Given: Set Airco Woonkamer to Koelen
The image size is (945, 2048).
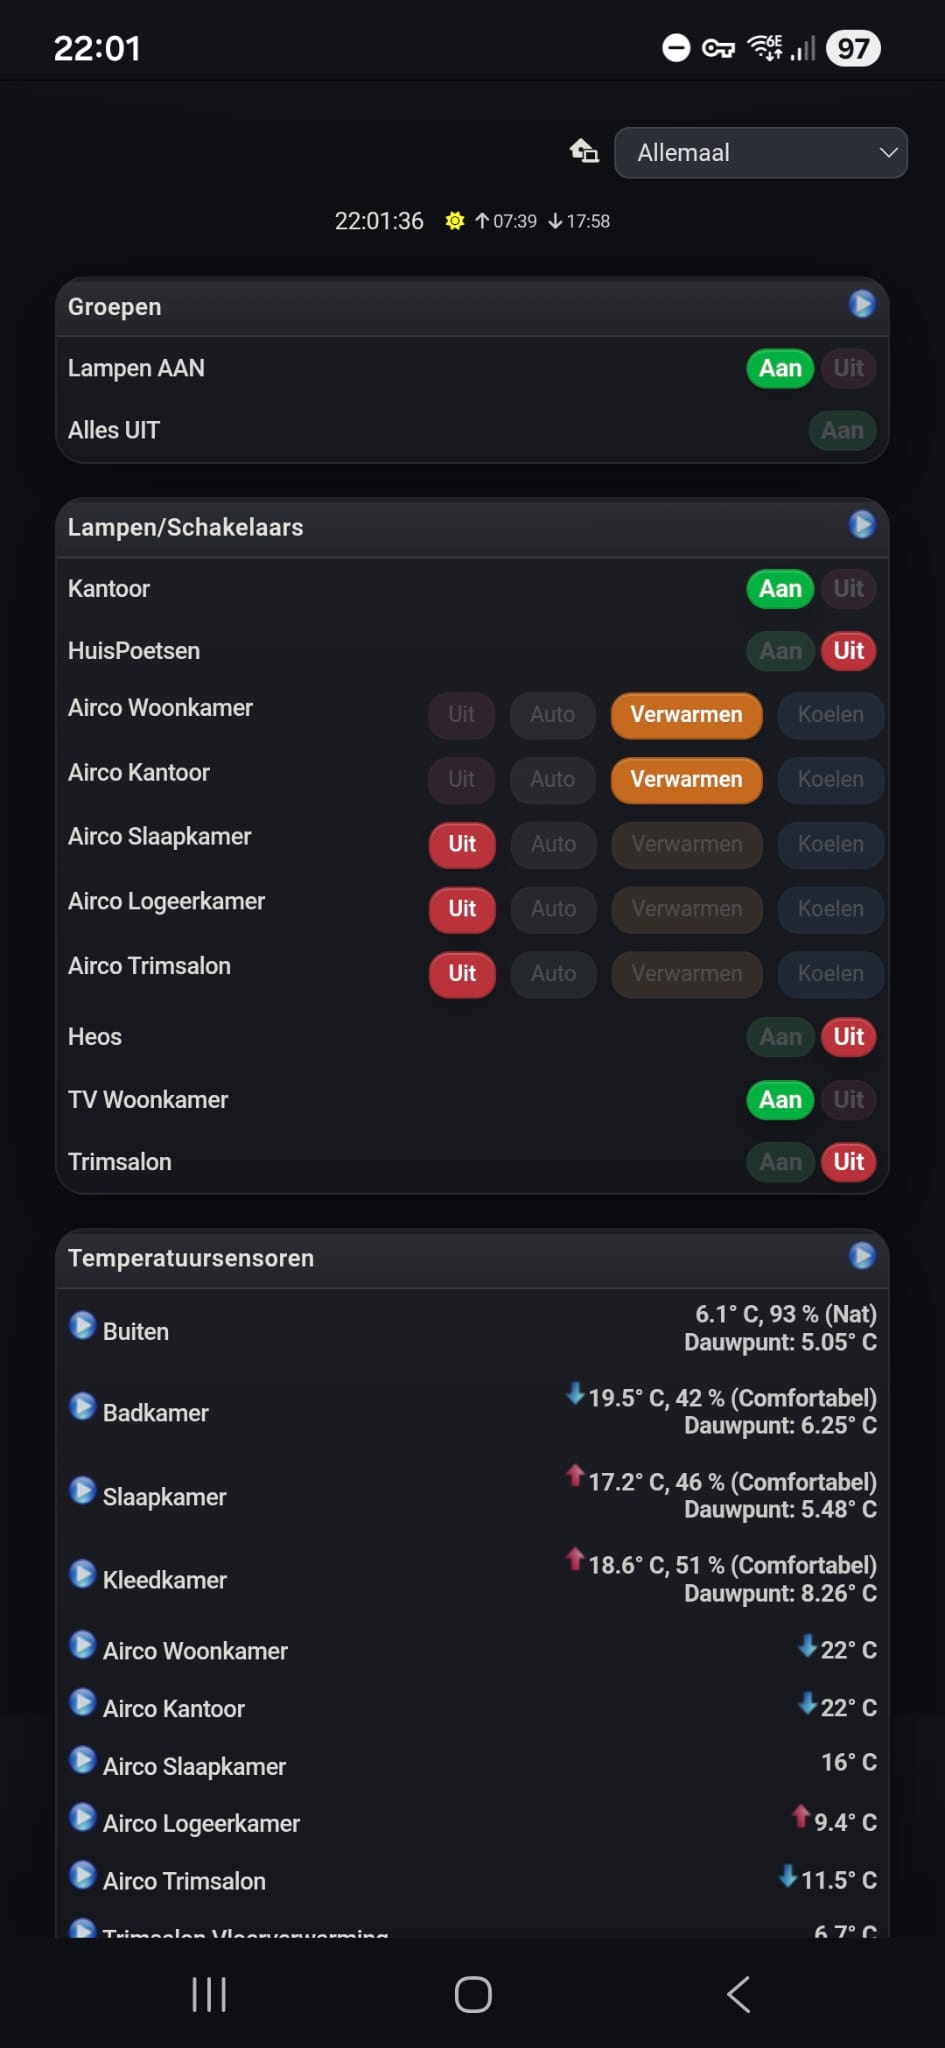Looking at the screenshot, I should pyautogui.click(x=830, y=715).
